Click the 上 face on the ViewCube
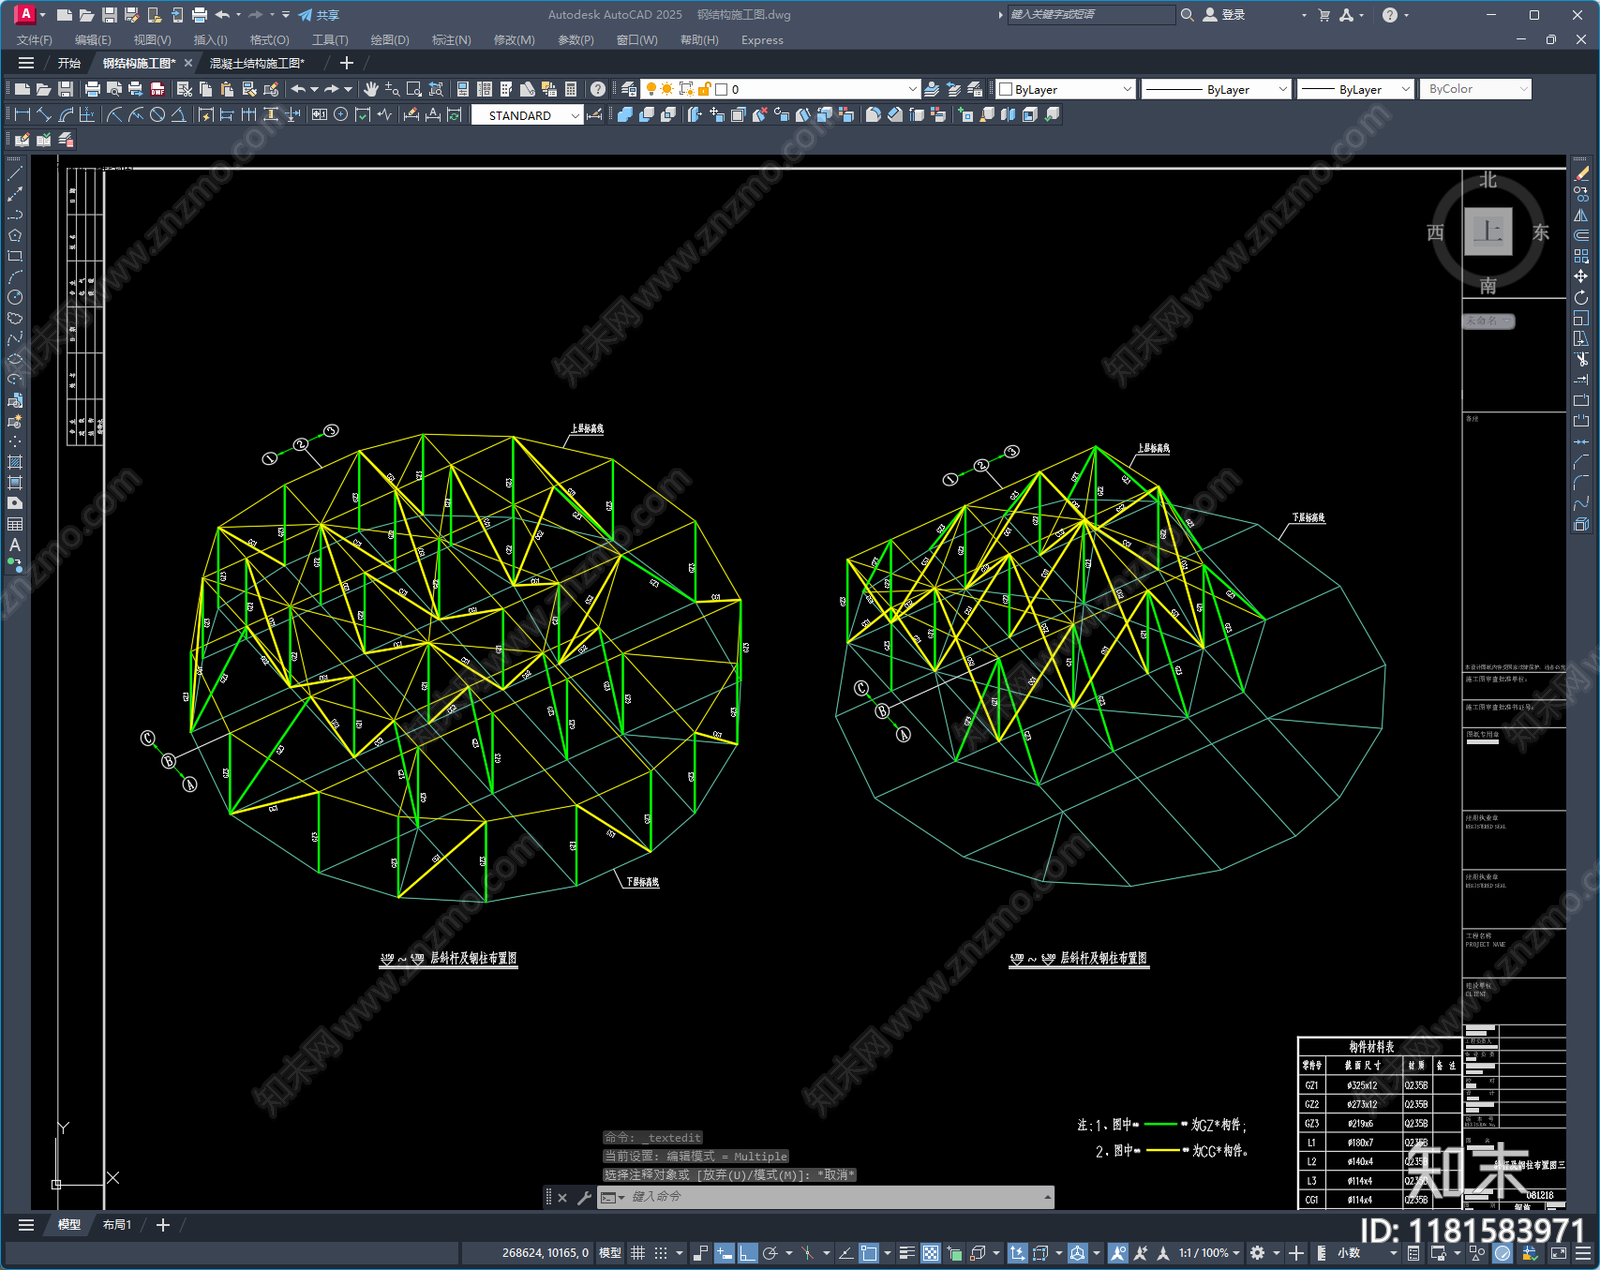This screenshot has width=1600, height=1270. (x=1488, y=232)
